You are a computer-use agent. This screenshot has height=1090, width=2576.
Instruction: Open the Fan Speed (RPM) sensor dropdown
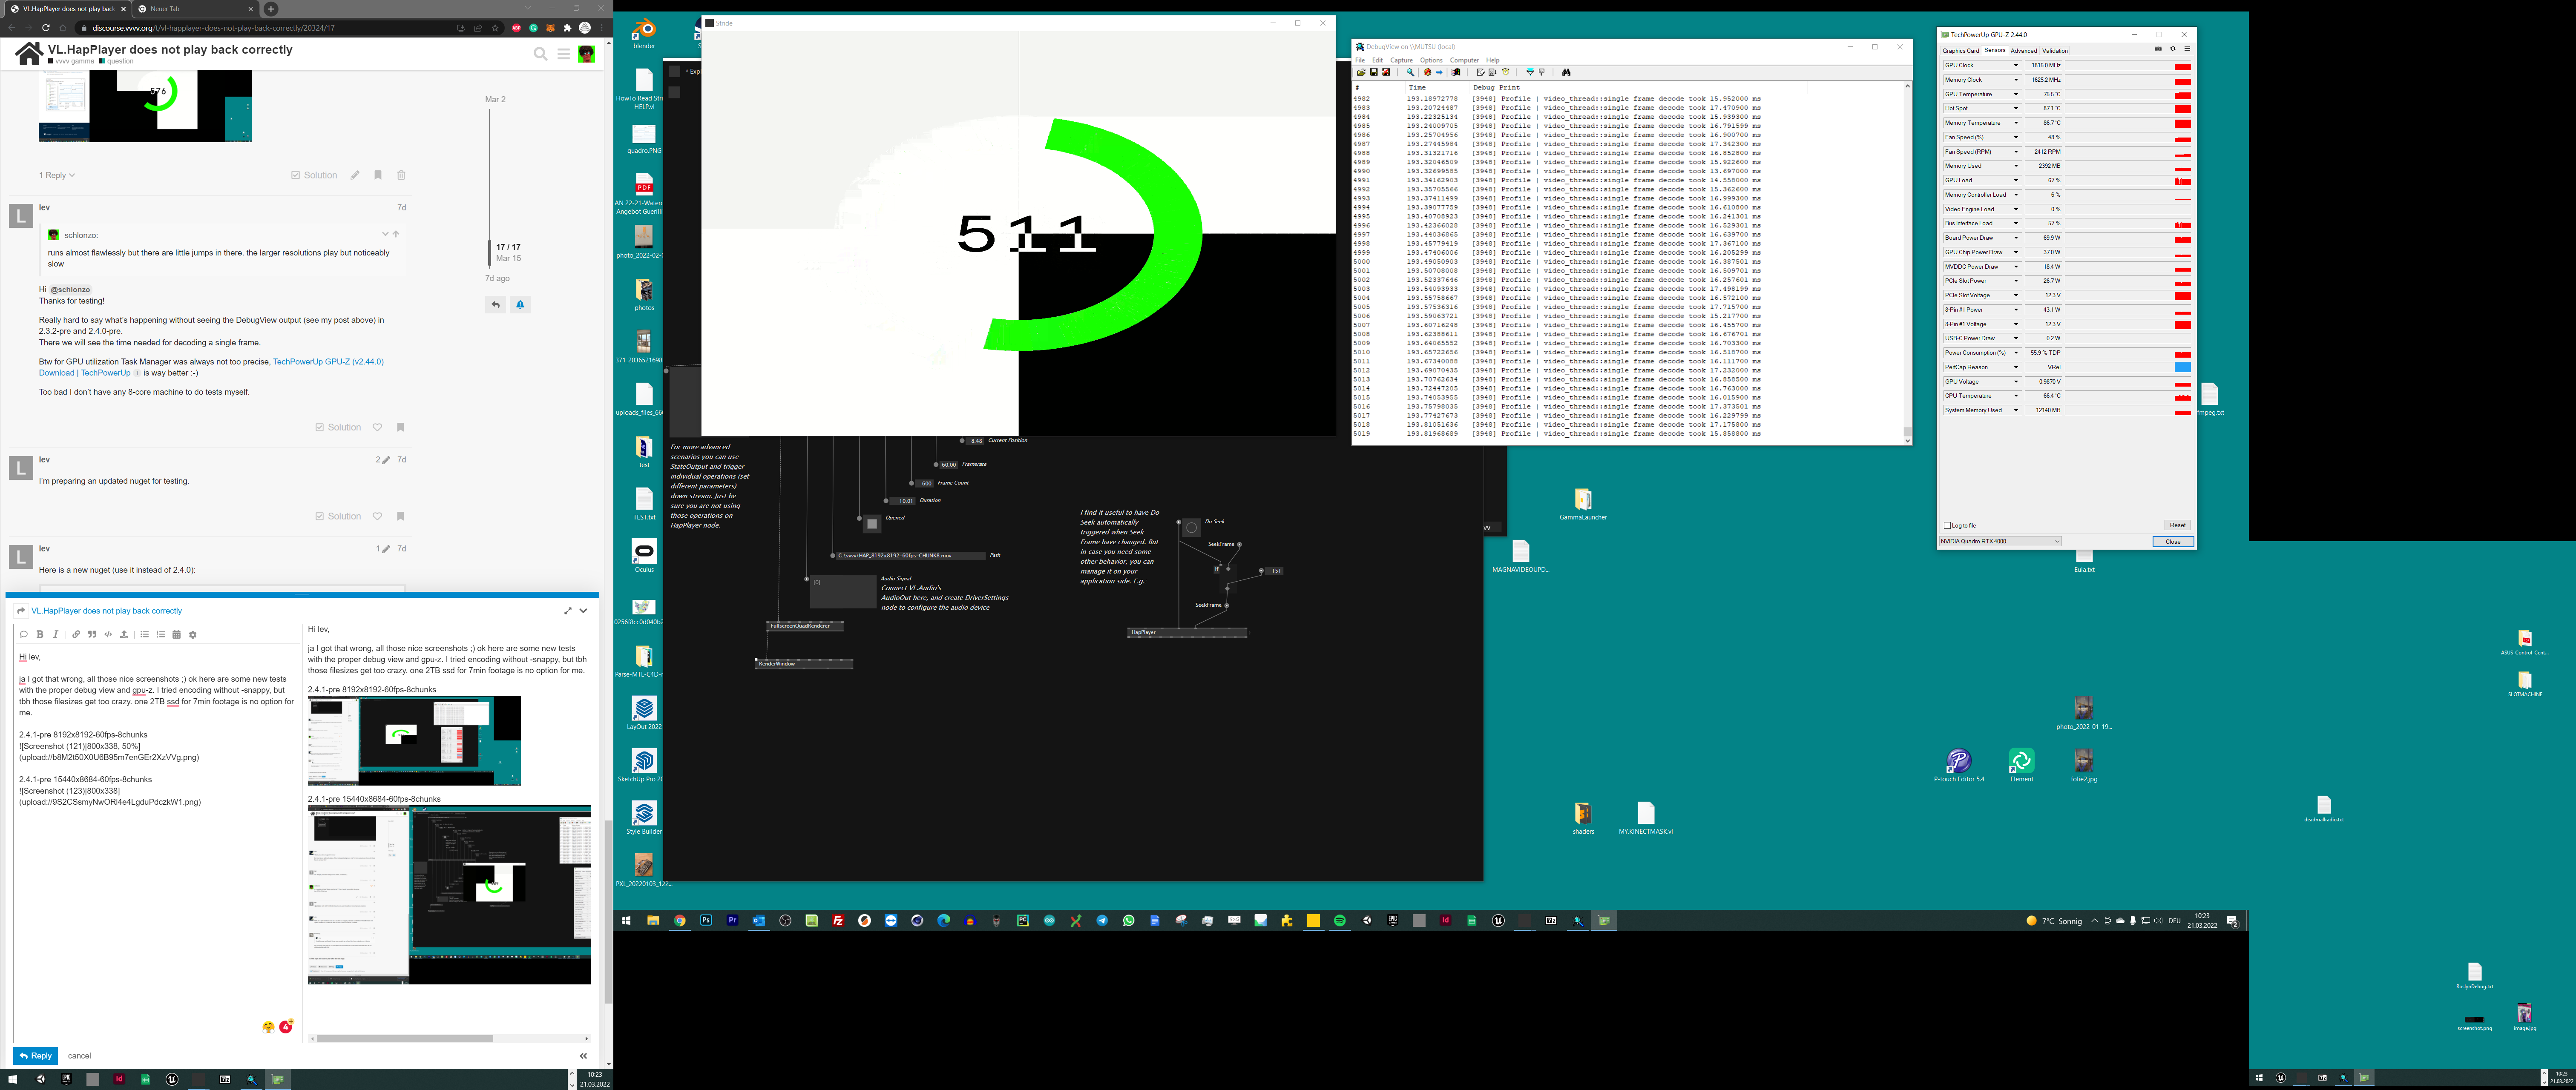(x=2016, y=152)
